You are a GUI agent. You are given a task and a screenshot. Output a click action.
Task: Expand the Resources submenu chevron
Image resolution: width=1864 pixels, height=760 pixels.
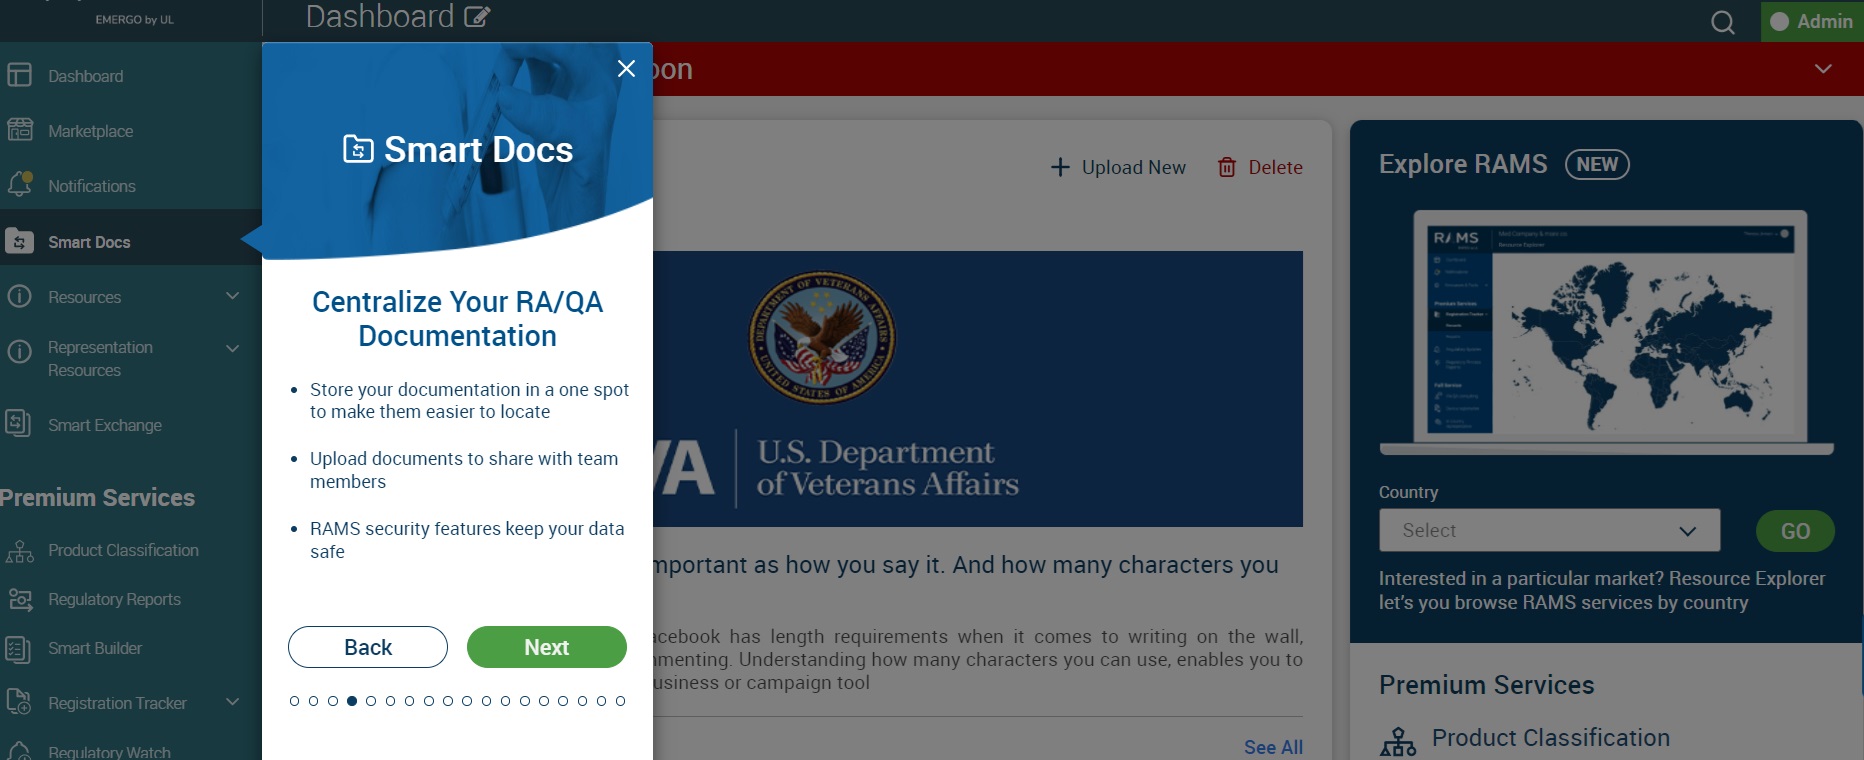coord(233,296)
